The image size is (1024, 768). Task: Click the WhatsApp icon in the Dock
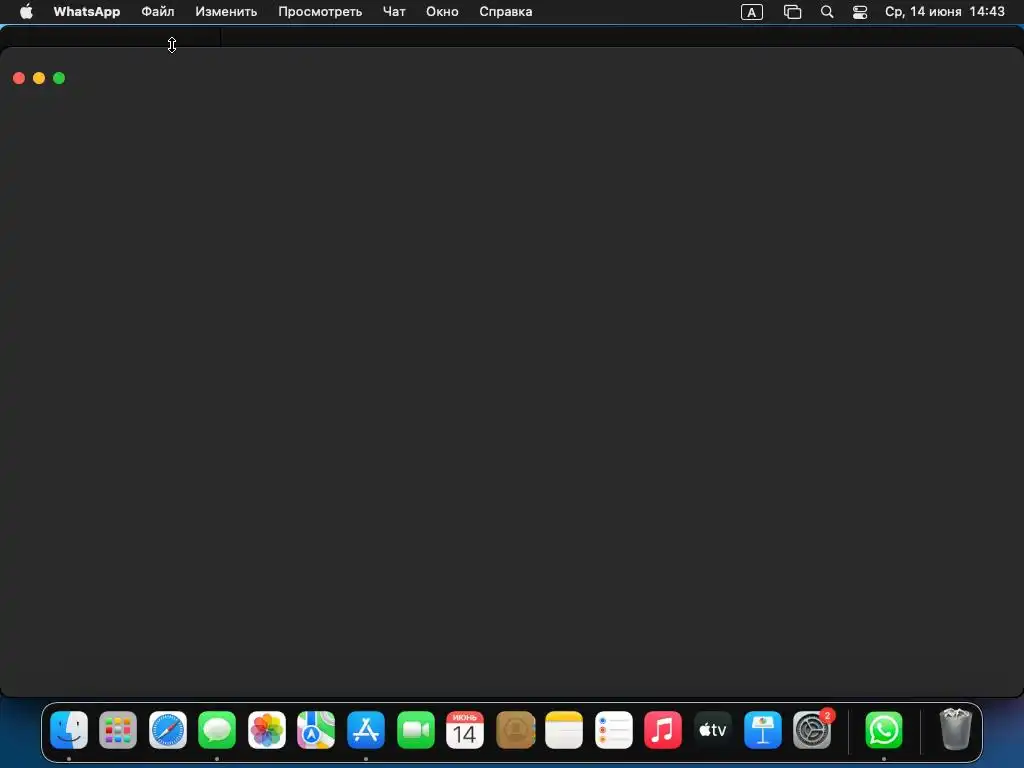[x=884, y=729]
